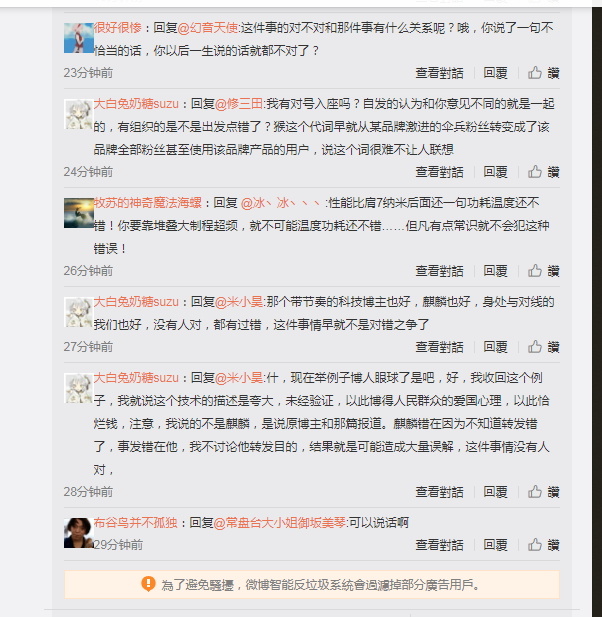The height and width of the screenshot is (617, 602).
Task: Open mention link @修三田
Action: pyautogui.click(x=239, y=103)
